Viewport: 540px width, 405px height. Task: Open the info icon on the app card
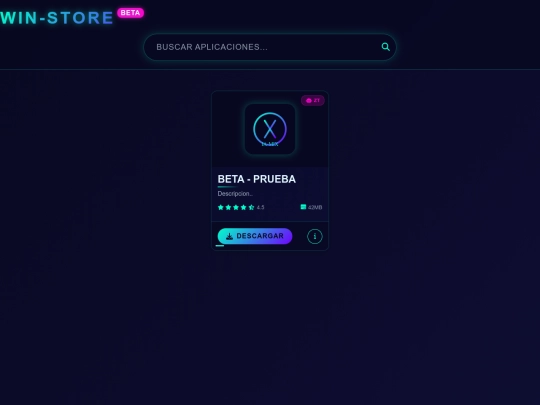pos(314,236)
